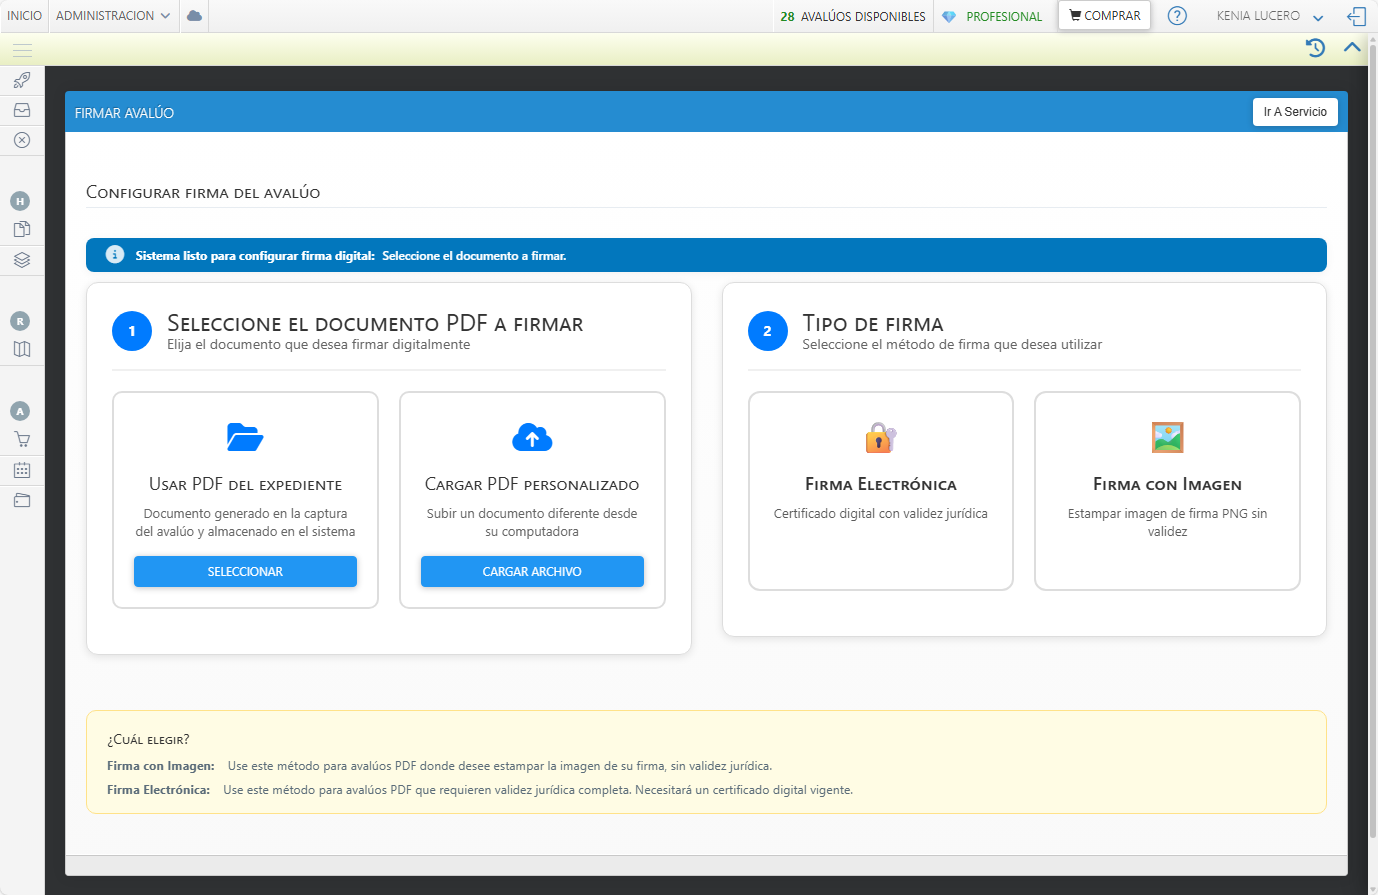The height and width of the screenshot is (895, 1378).
Task: Open the map icon in sidebar
Action: coord(22,349)
